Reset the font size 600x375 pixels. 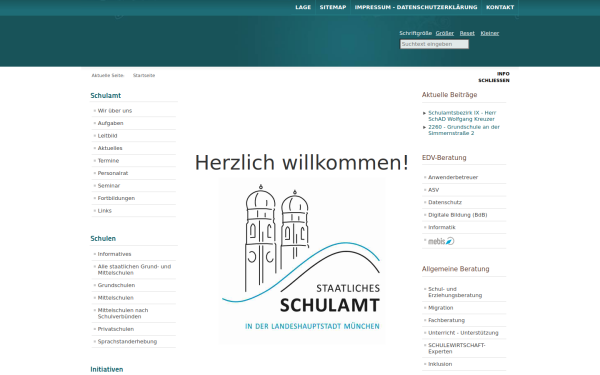pos(467,33)
